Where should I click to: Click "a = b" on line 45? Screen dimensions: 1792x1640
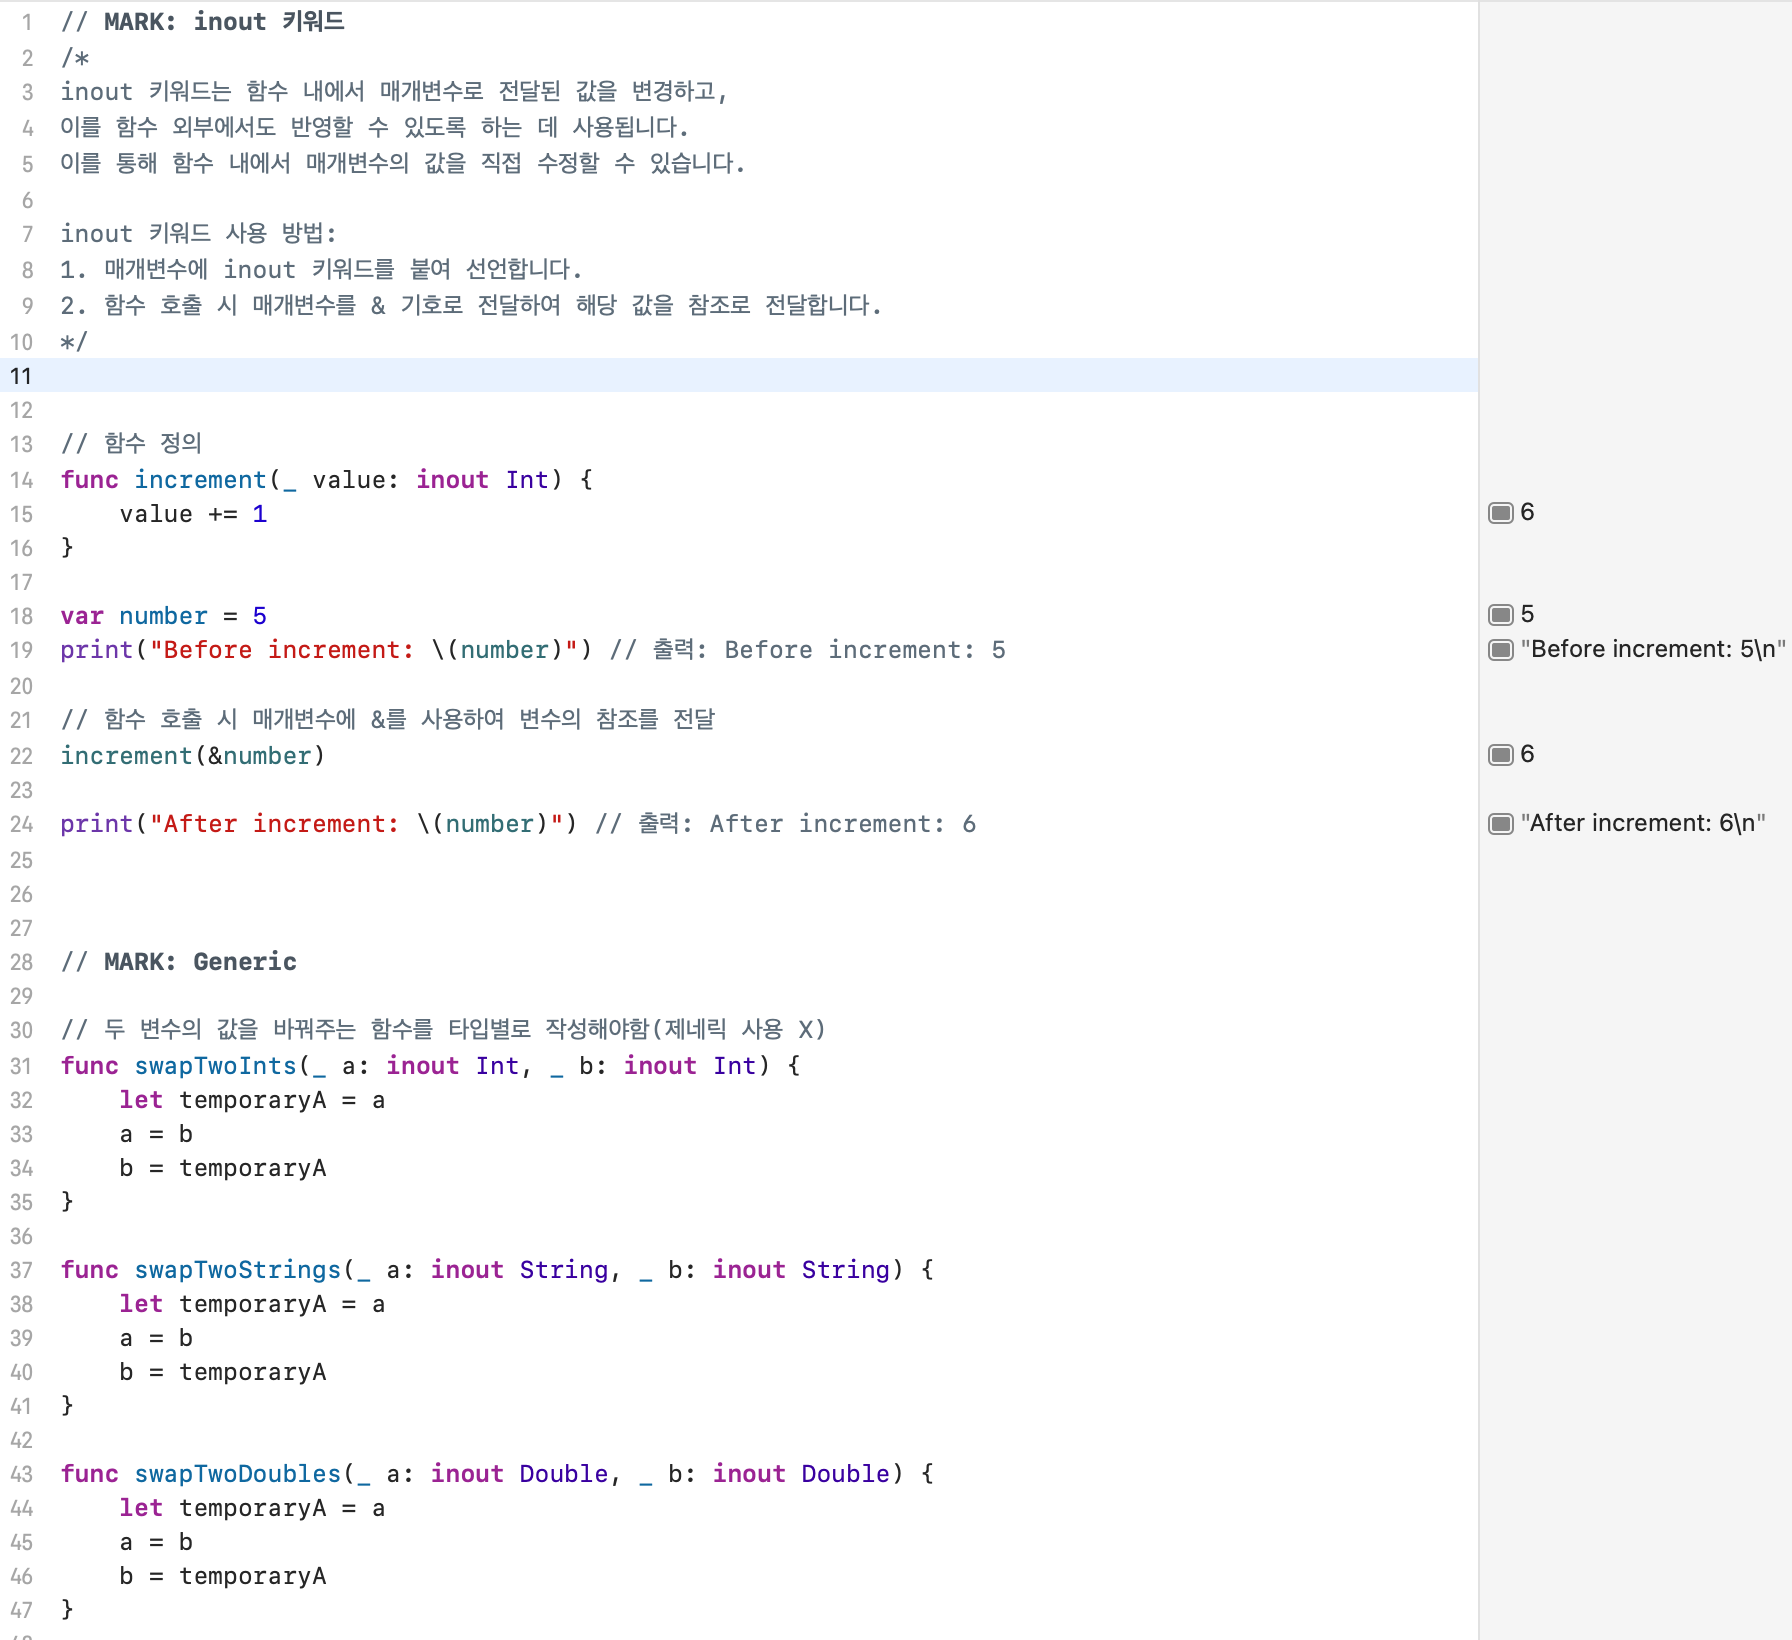(156, 1542)
